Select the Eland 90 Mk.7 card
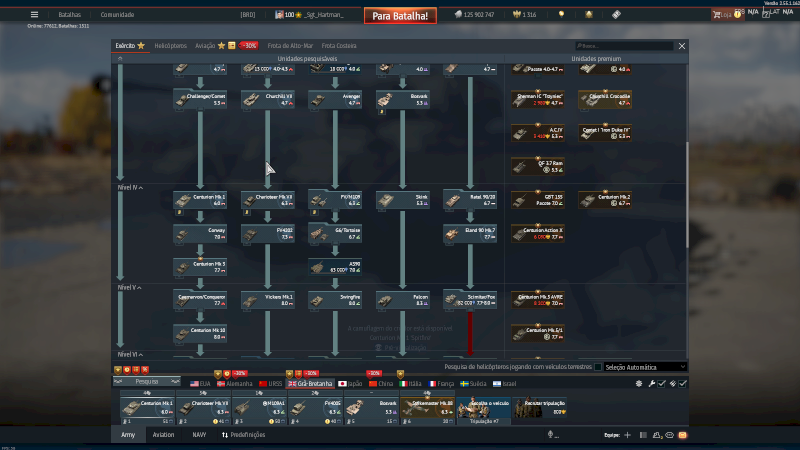The image size is (800, 450). coord(469,233)
